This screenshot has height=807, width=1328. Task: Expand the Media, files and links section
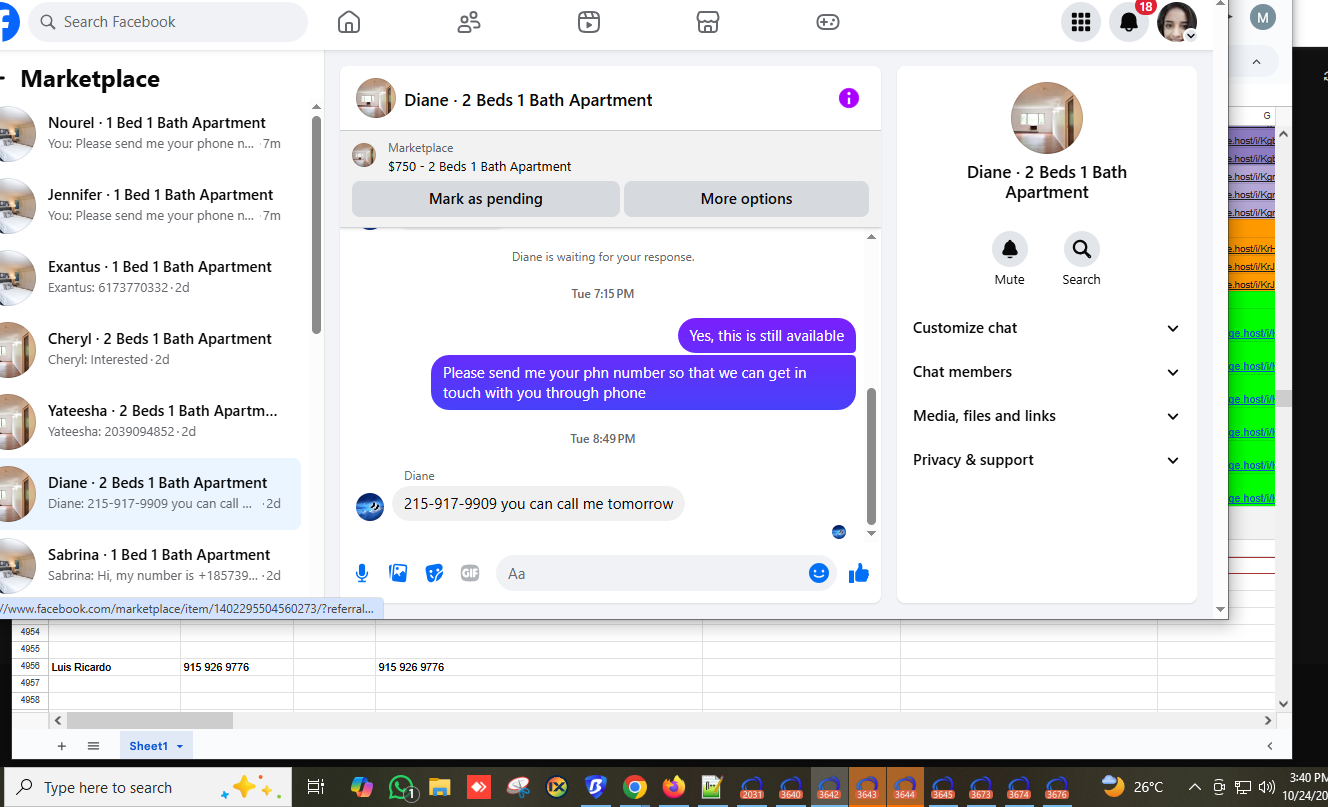point(1047,416)
